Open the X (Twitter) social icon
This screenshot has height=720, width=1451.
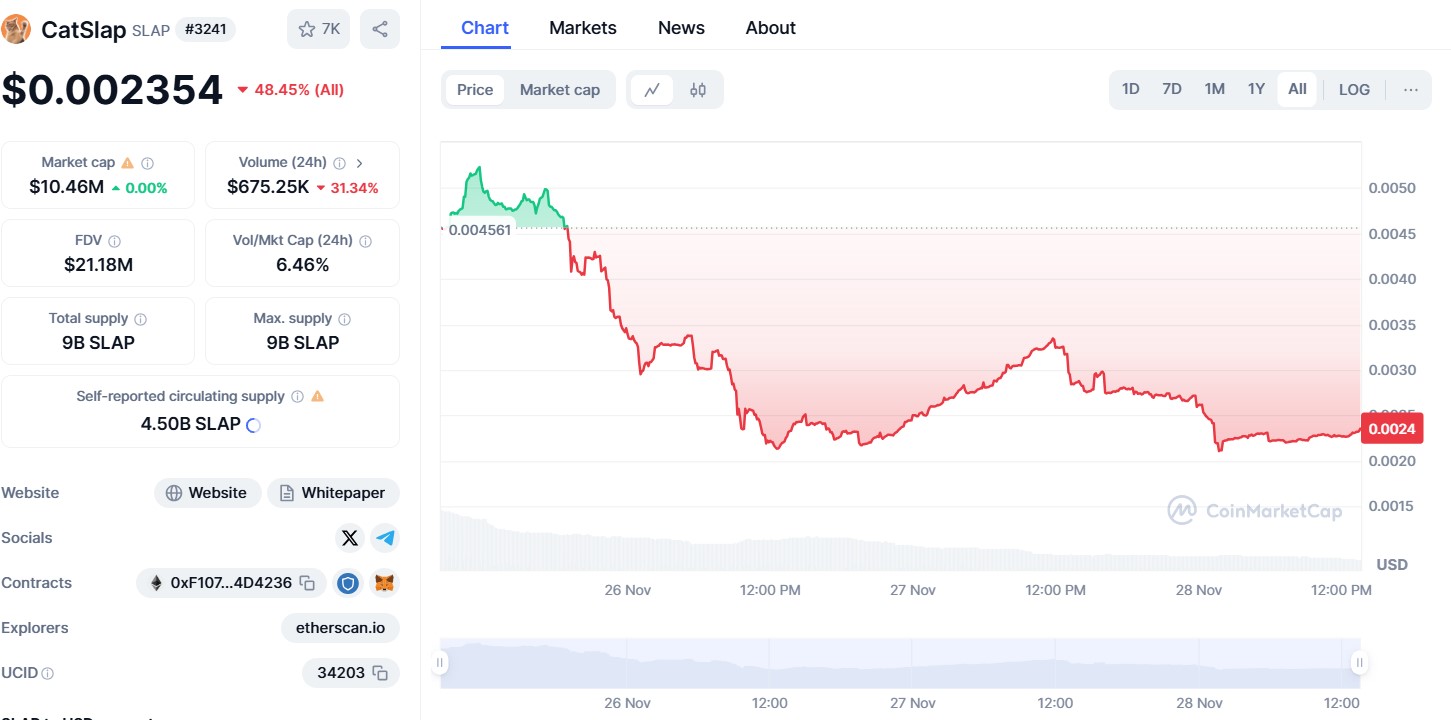[349, 538]
